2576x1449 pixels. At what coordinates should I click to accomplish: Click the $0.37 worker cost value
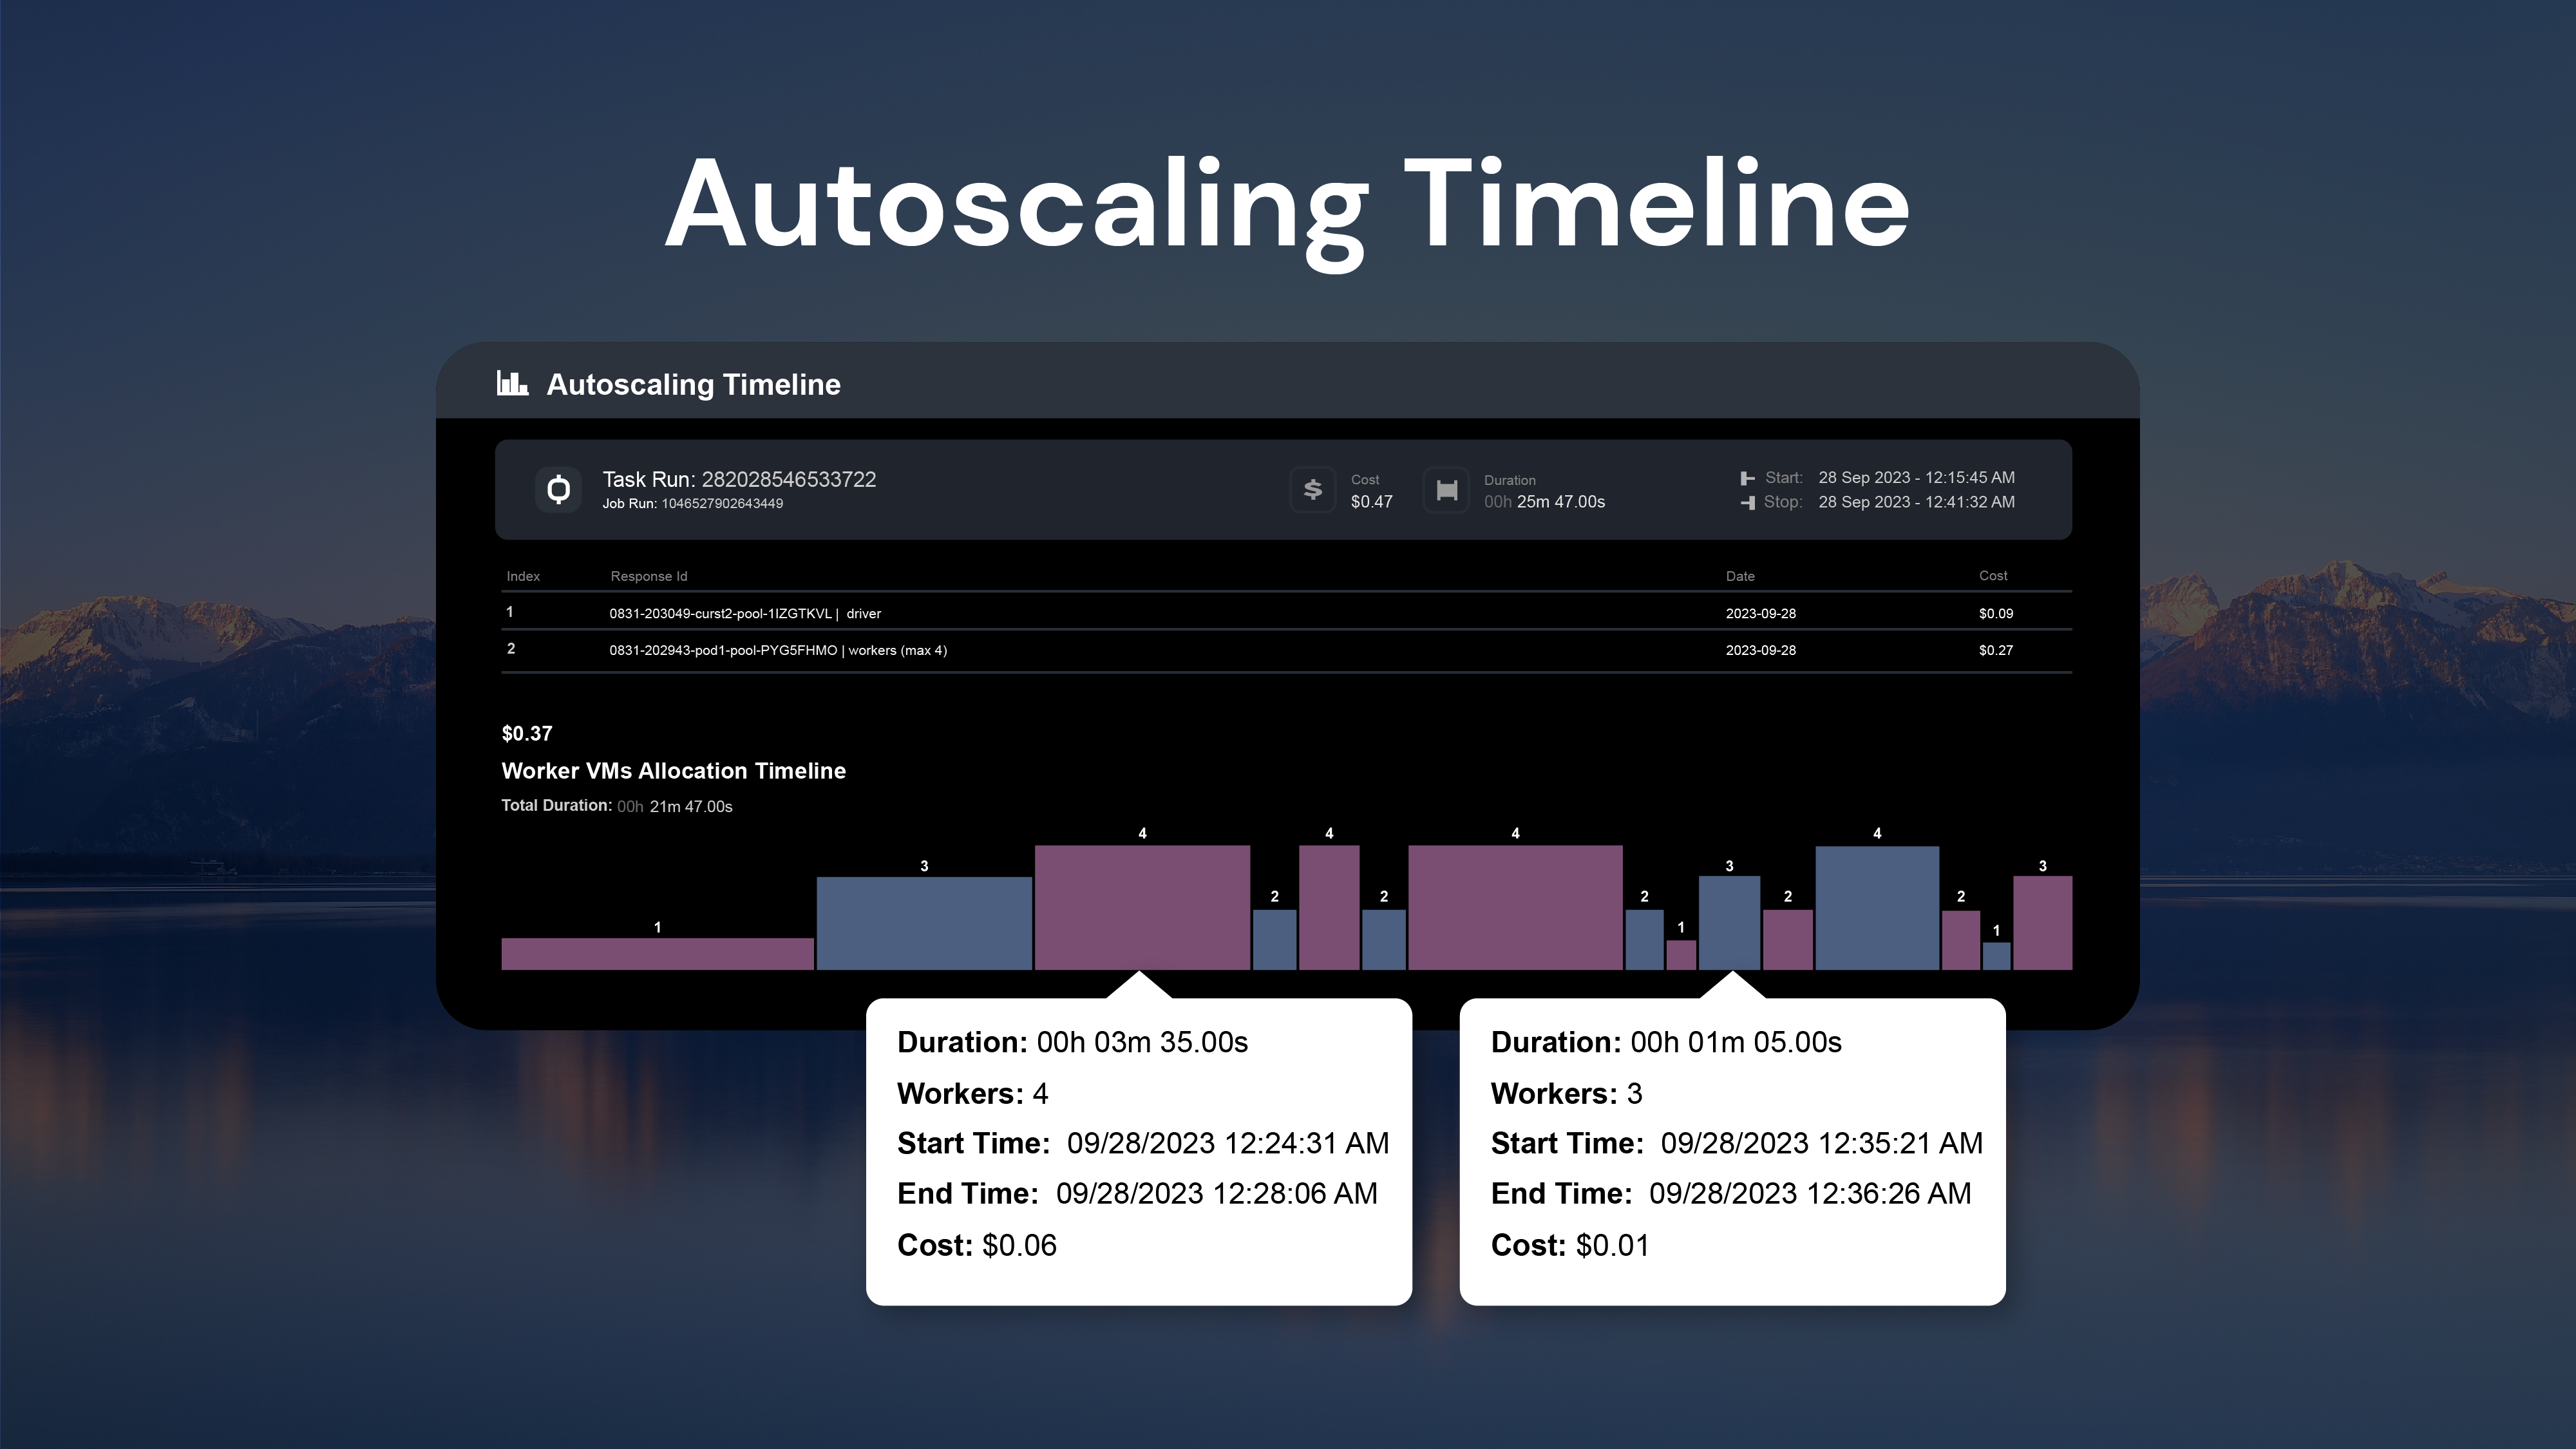[x=527, y=733]
